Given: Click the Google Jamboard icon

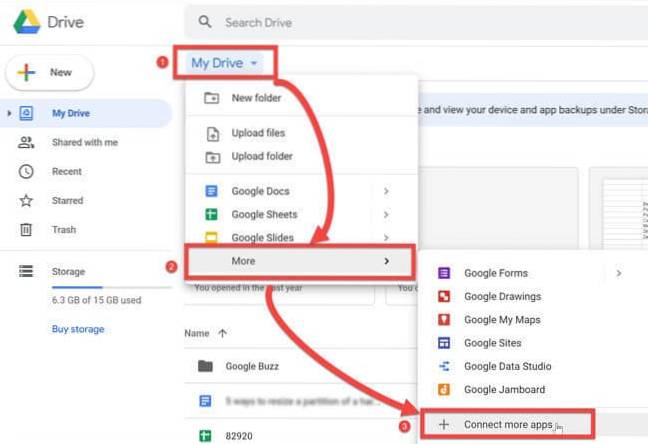Looking at the screenshot, I should point(444,389).
